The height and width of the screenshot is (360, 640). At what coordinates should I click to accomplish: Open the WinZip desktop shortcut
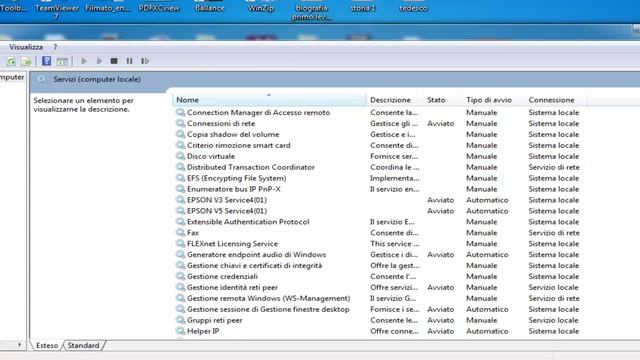(261, 8)
